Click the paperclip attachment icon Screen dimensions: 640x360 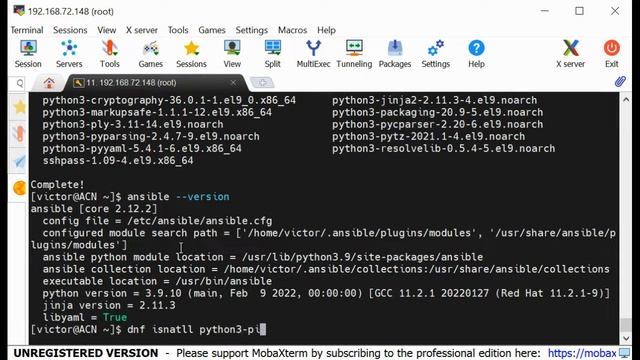click(x=620, y=82)
